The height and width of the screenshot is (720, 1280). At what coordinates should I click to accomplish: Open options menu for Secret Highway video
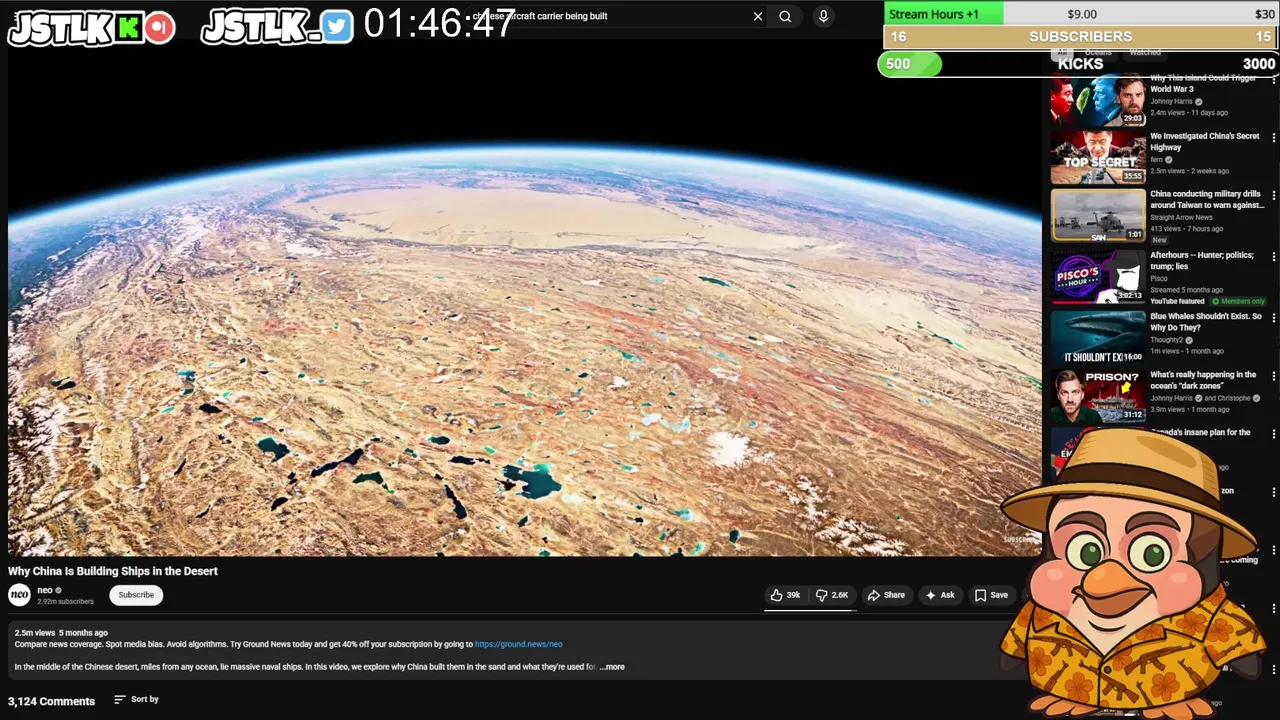pos(1273,137)
